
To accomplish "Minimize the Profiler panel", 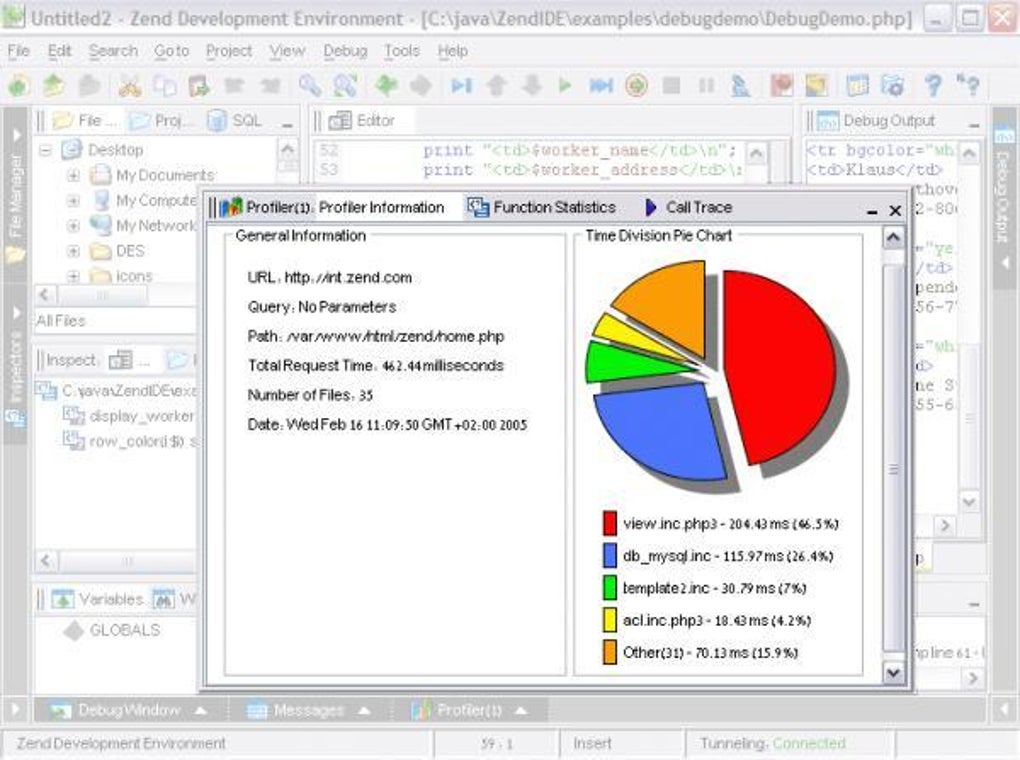I will pyautogui.click(x=872, y=211).
